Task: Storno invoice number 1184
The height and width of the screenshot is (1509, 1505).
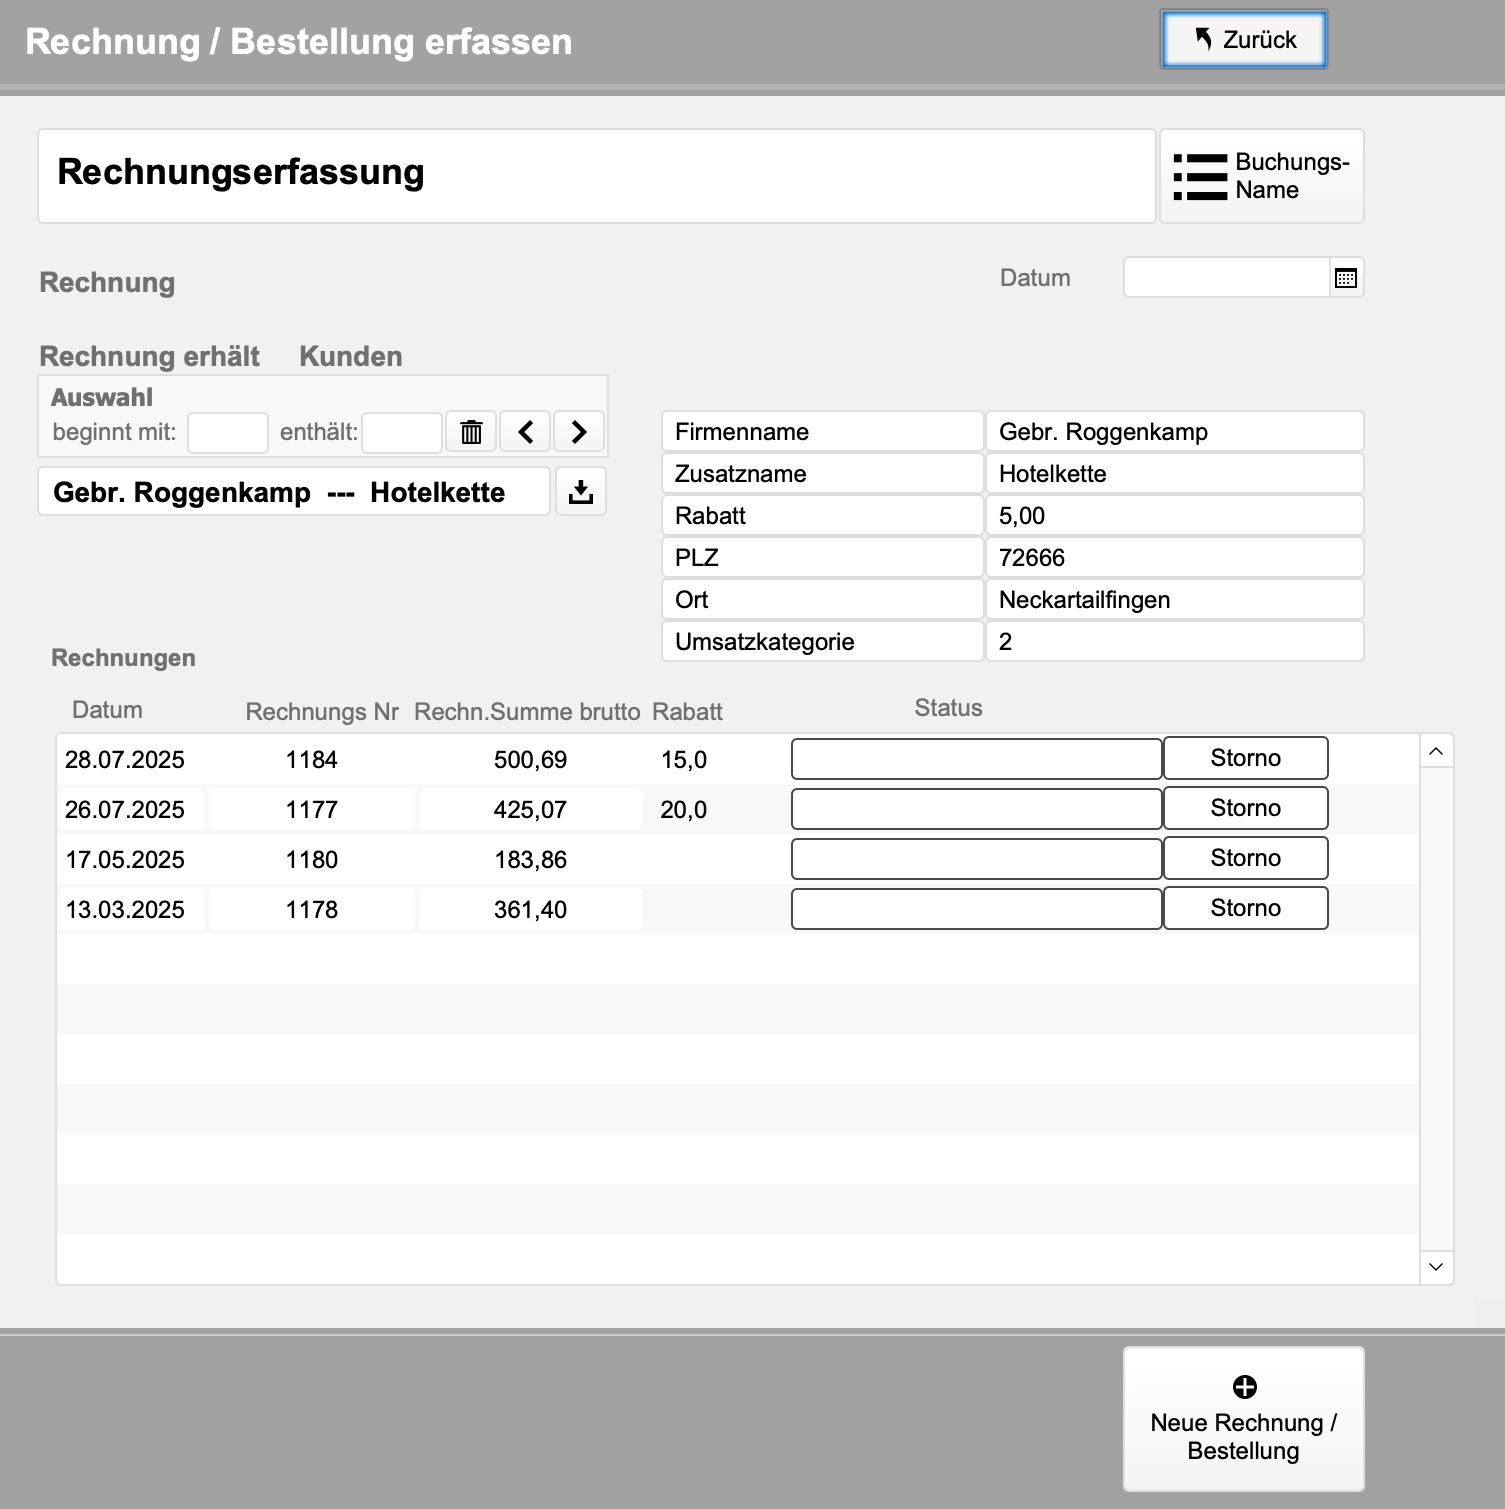Action: click(1245, 758)
